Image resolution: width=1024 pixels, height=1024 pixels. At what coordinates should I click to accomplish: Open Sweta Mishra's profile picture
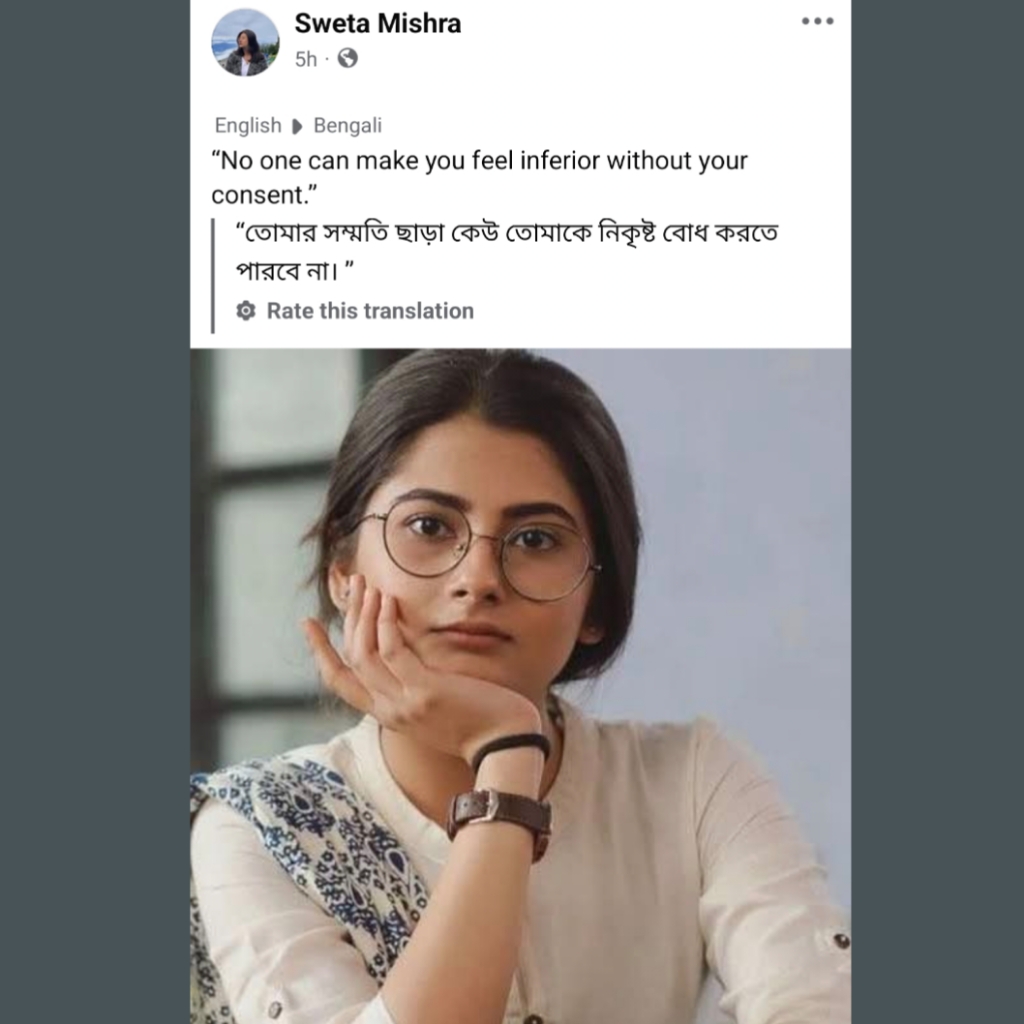245,43
